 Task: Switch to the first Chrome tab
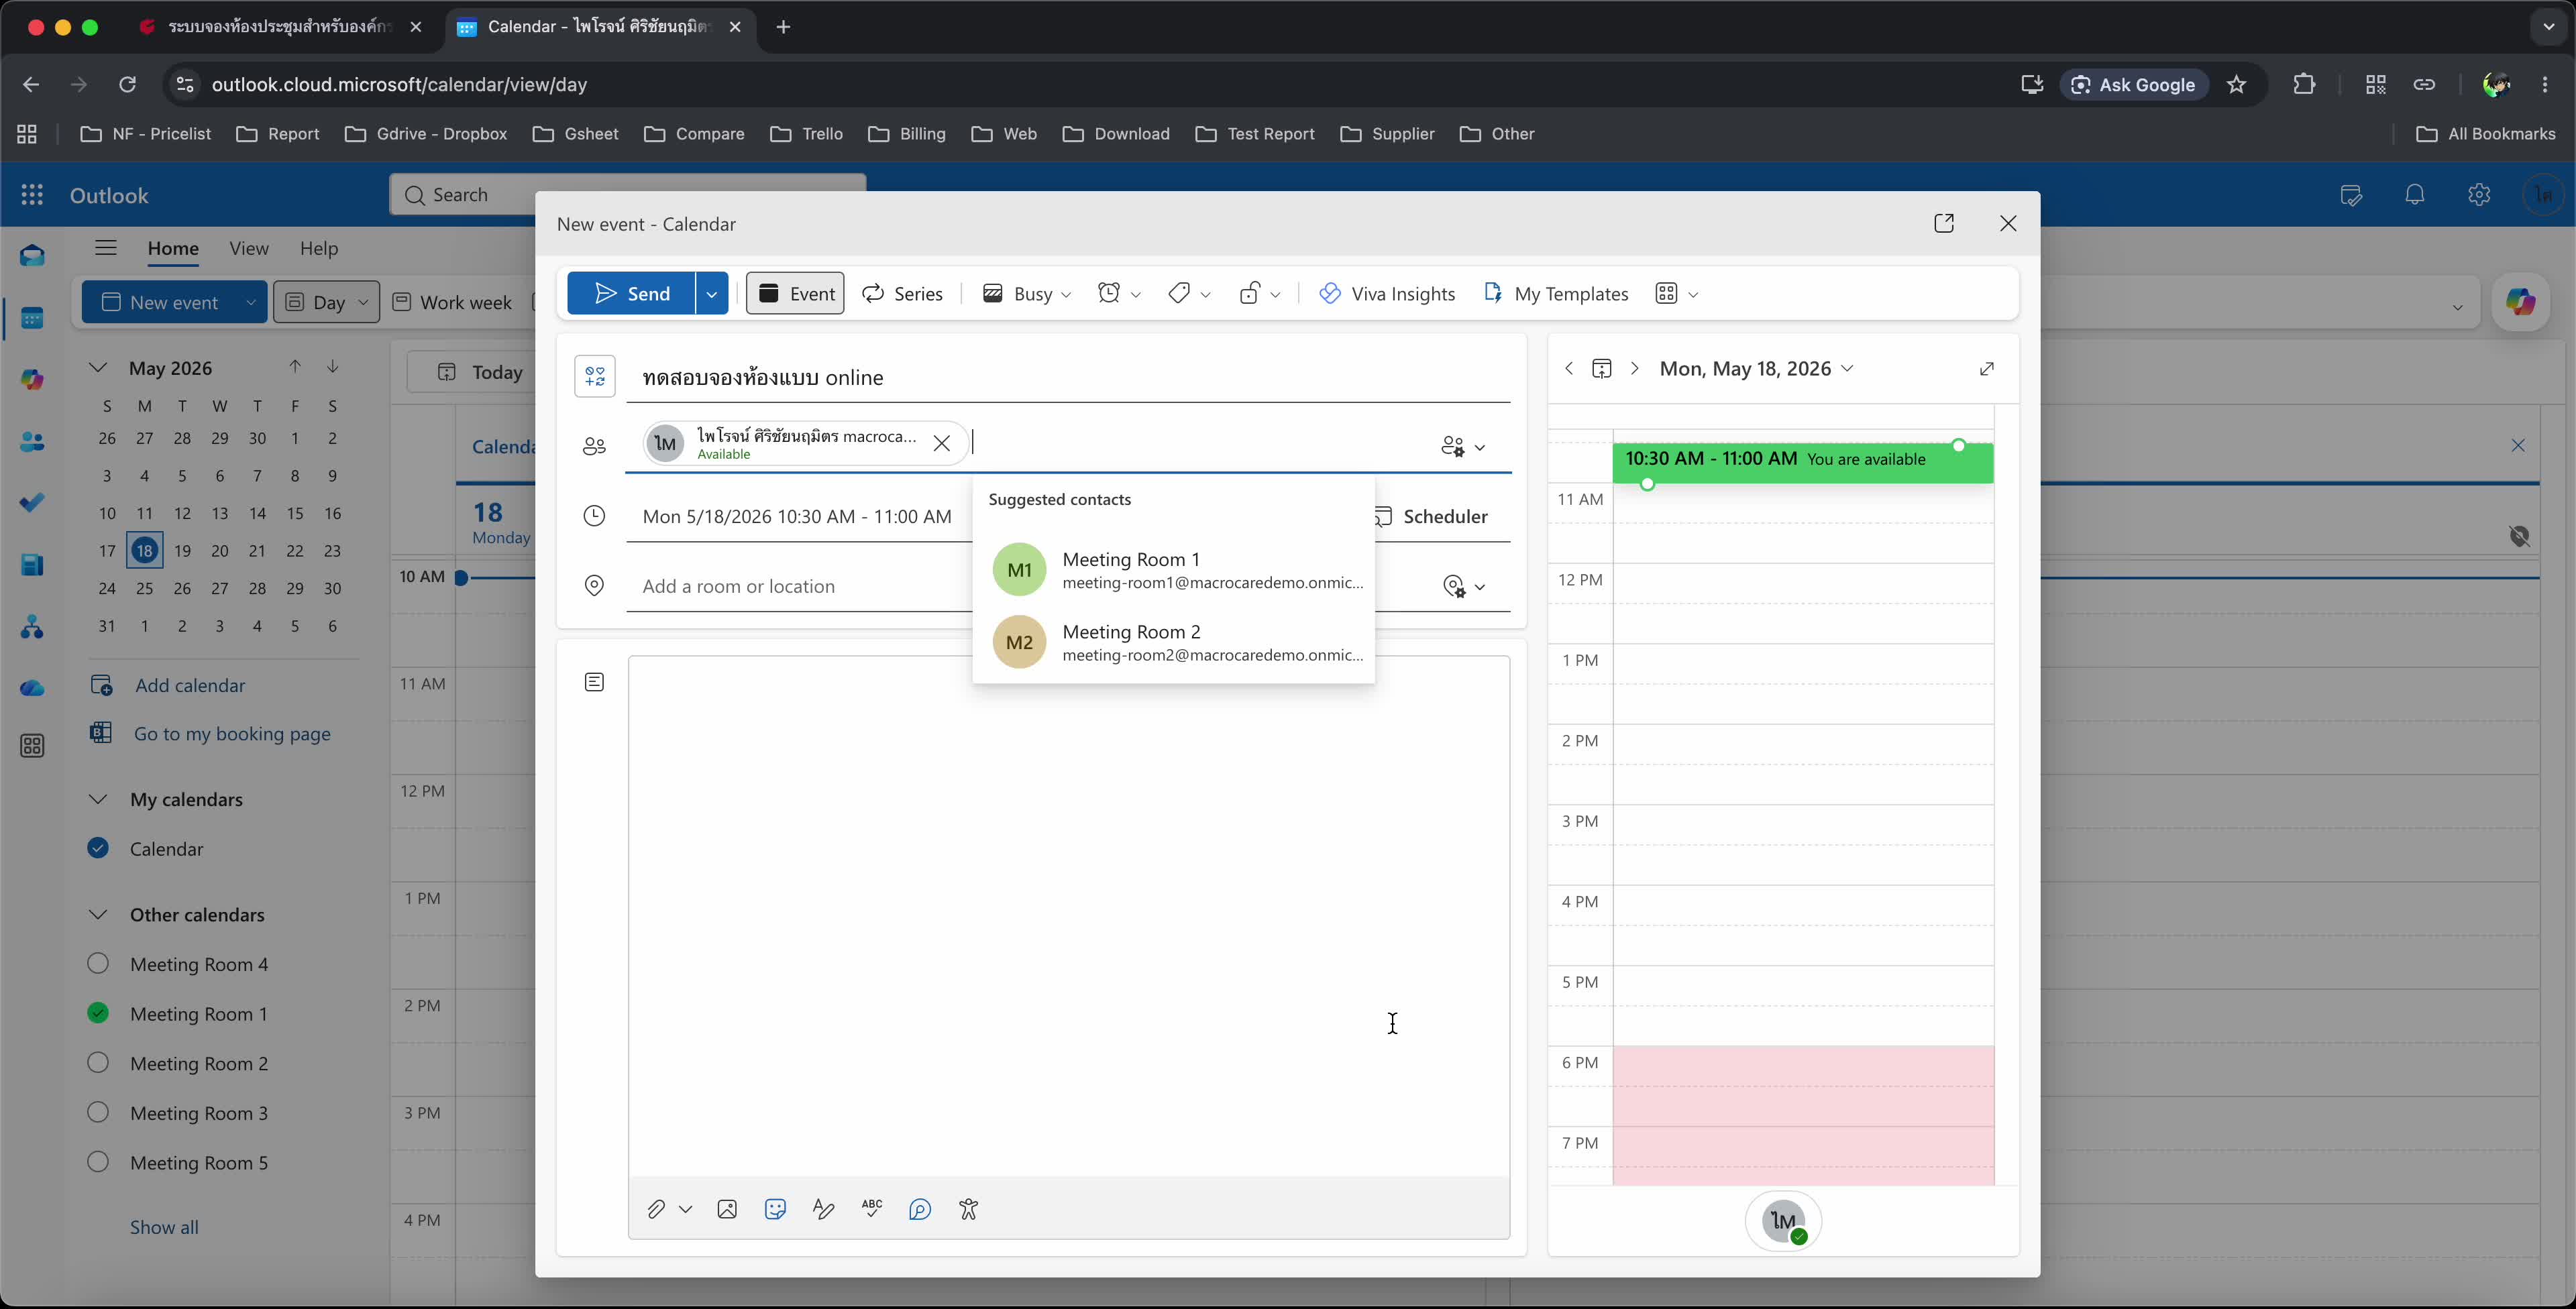(x=282, y=27)
